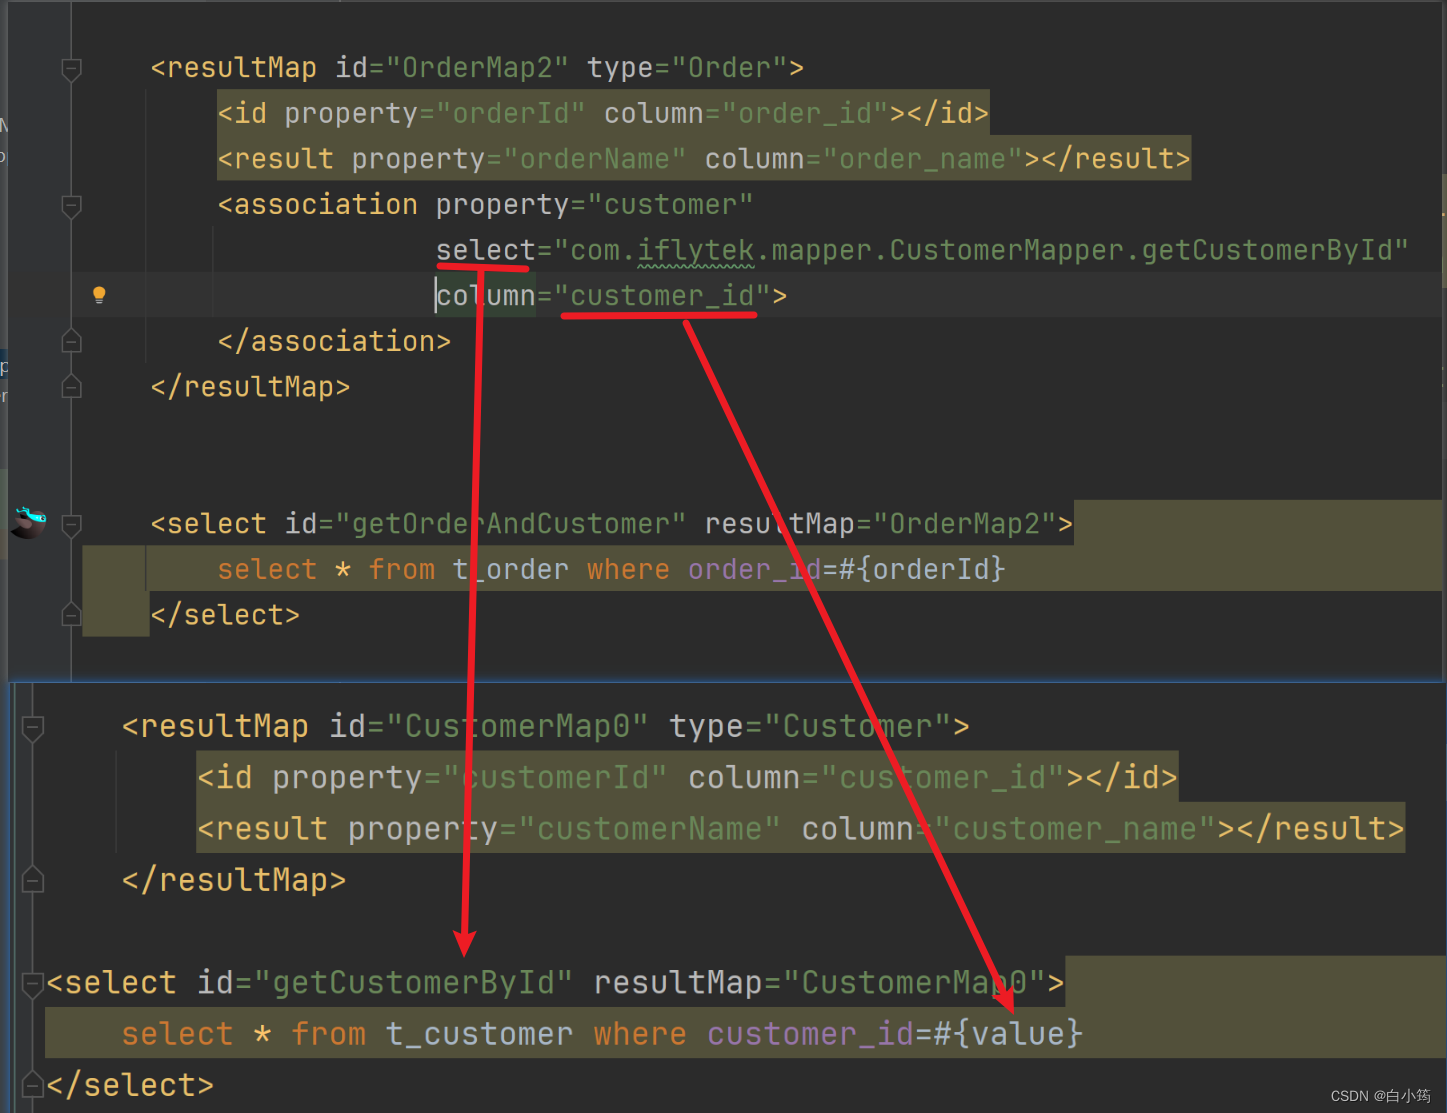Click the column value "customer_name"
Viewport: 1447px width, 1113px height.
[1074, 829]
